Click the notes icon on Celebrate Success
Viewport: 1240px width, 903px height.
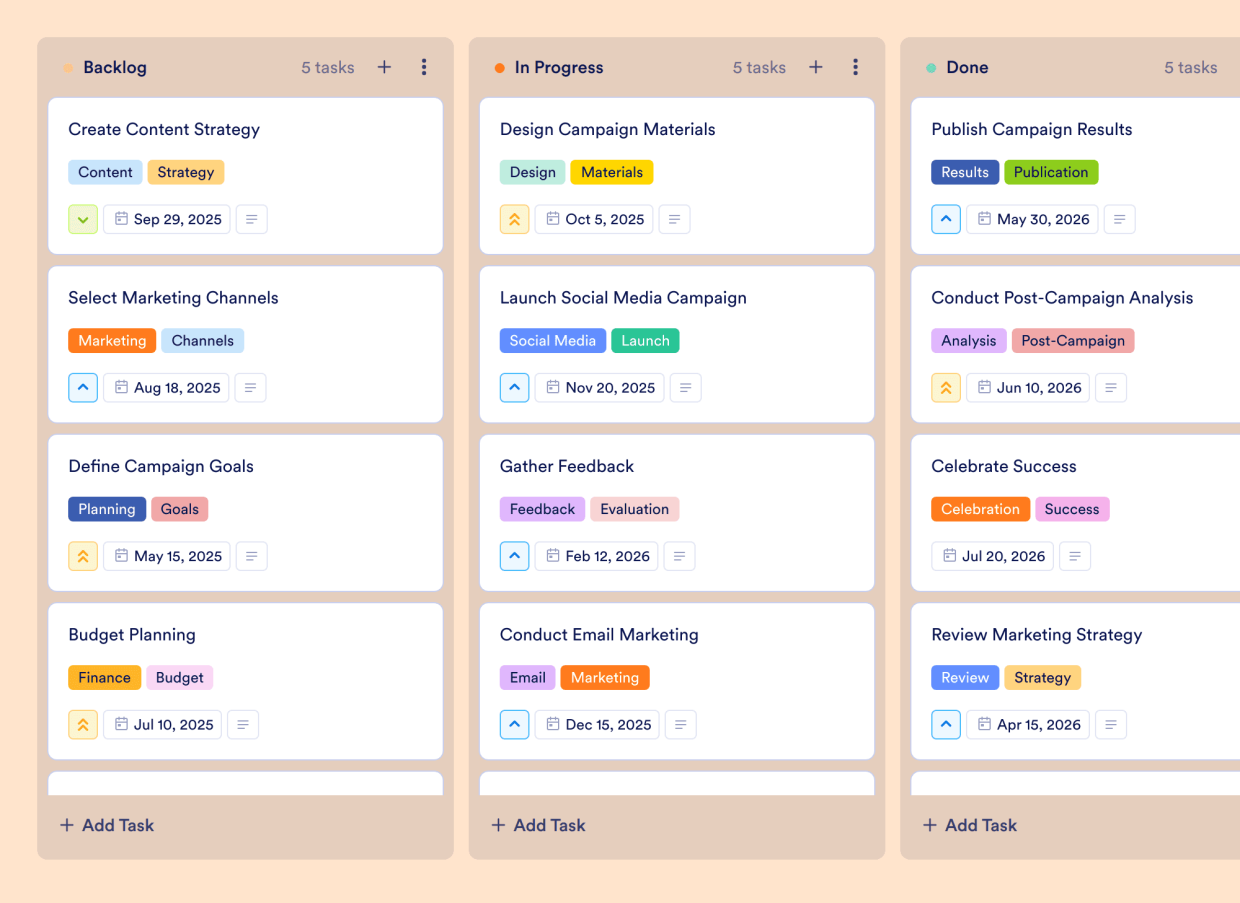[1075, 556]
